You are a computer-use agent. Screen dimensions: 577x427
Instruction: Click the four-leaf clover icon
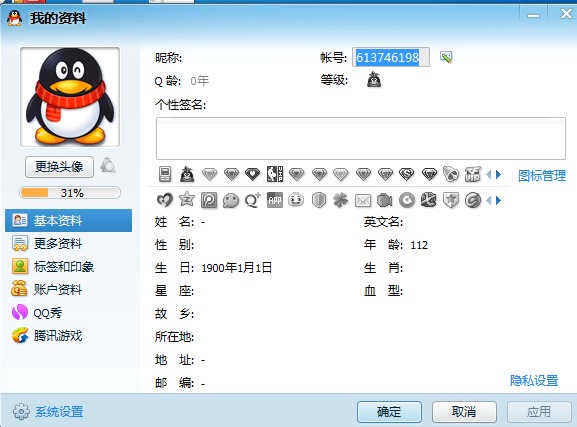click(341, 200)
